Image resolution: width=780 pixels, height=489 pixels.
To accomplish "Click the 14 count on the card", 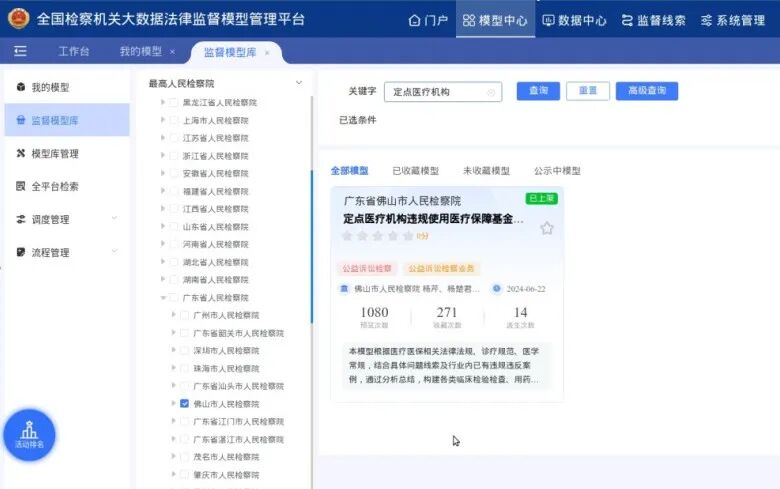I will tap(520, 312).
